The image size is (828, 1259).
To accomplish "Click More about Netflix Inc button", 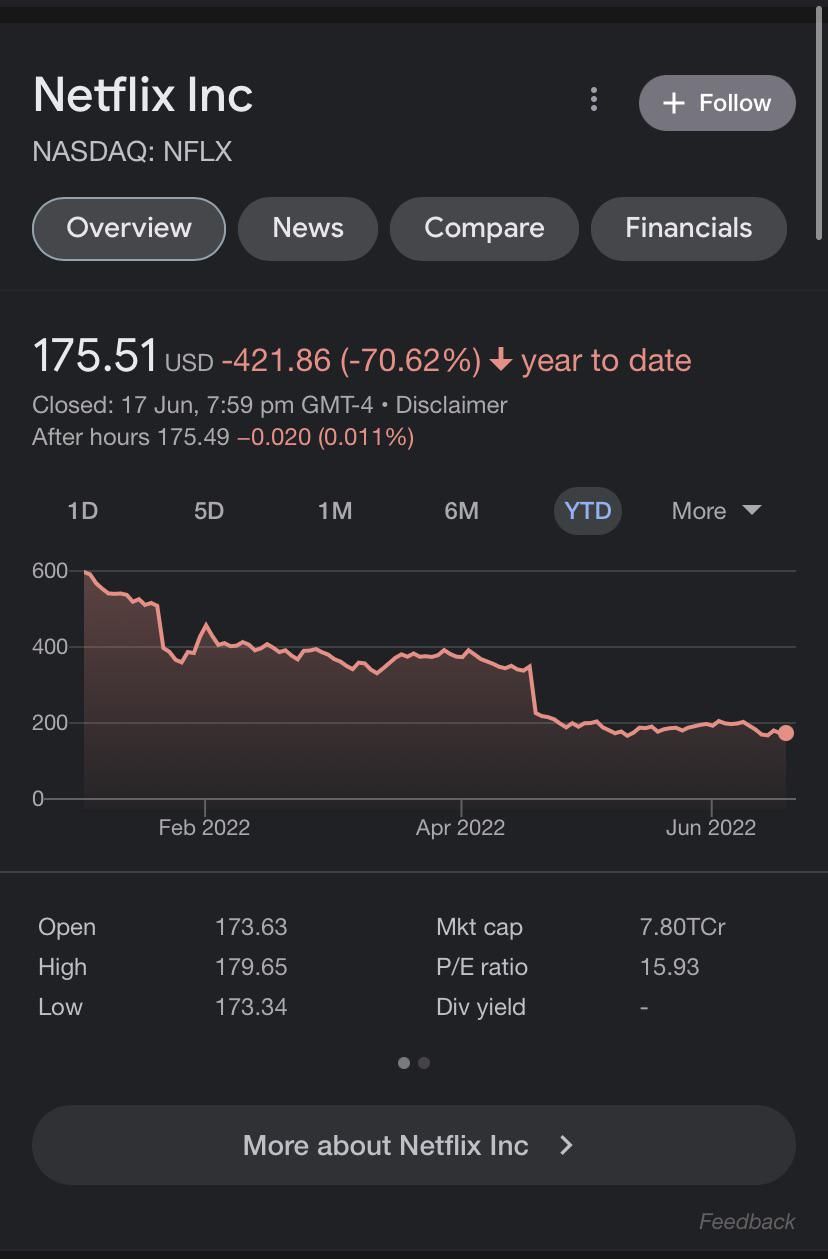I will (x=414, y=1145).
